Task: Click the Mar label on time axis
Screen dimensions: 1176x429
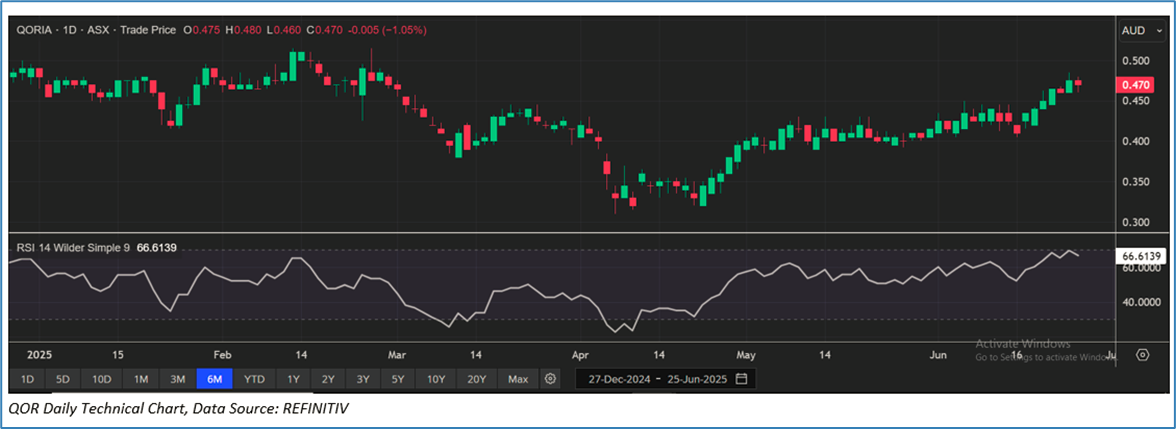Action: tap(397, 355)
